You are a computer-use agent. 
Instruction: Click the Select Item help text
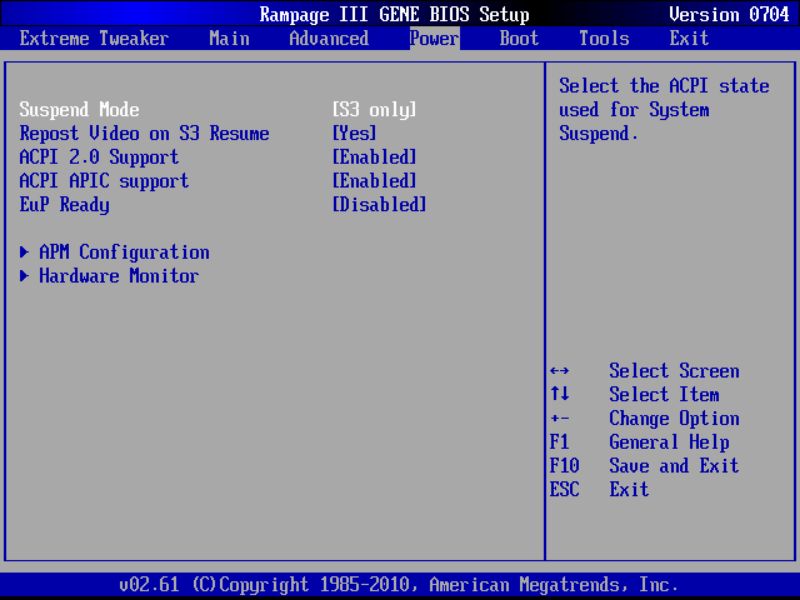point(664,394)
